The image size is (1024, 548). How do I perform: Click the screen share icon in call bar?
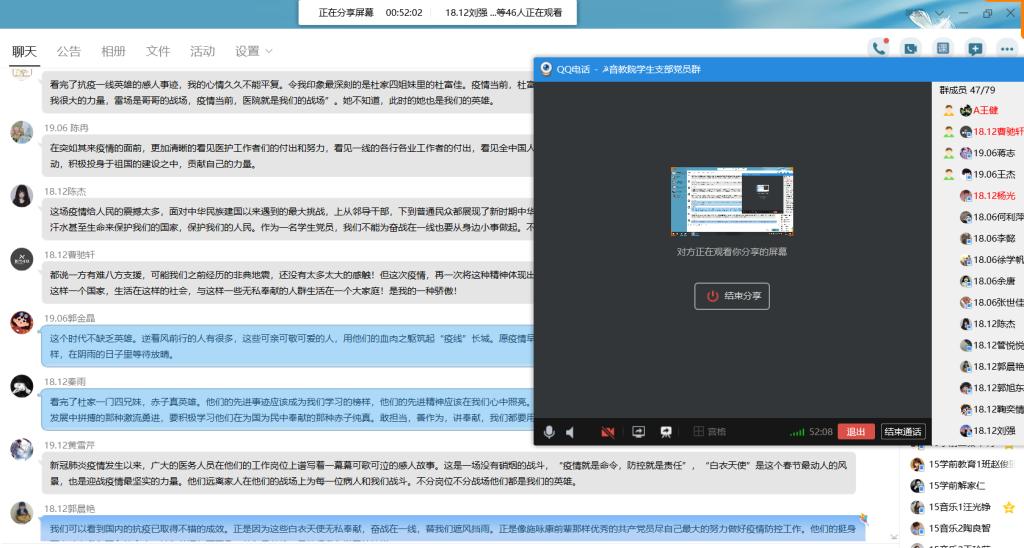pyautogui.click(x=638, y=432)
